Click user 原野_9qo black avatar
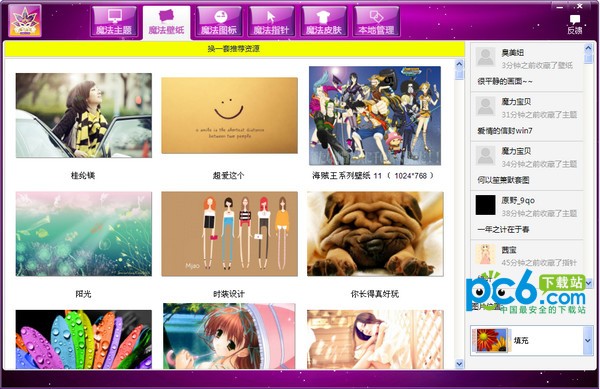Image resolution: width=600 pixels, height=389 pixels. 485,205
